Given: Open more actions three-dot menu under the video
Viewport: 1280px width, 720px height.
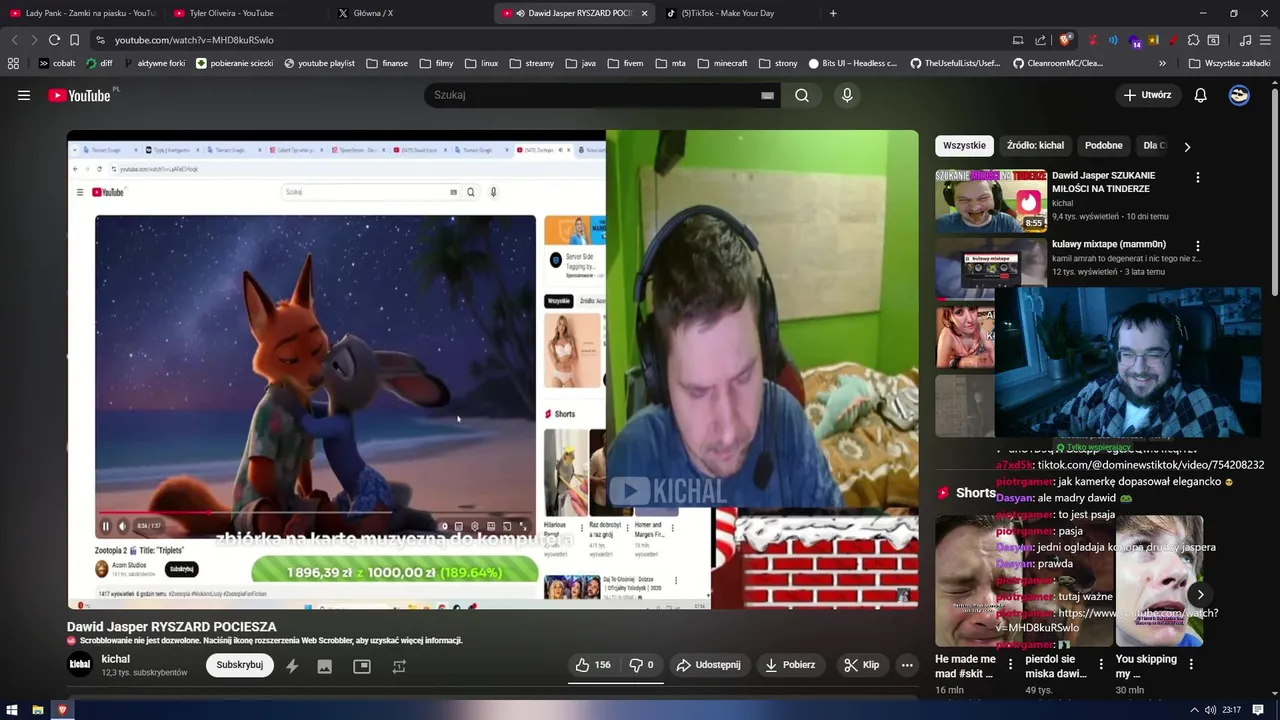Looking at the screenshot, I should 907,665.
